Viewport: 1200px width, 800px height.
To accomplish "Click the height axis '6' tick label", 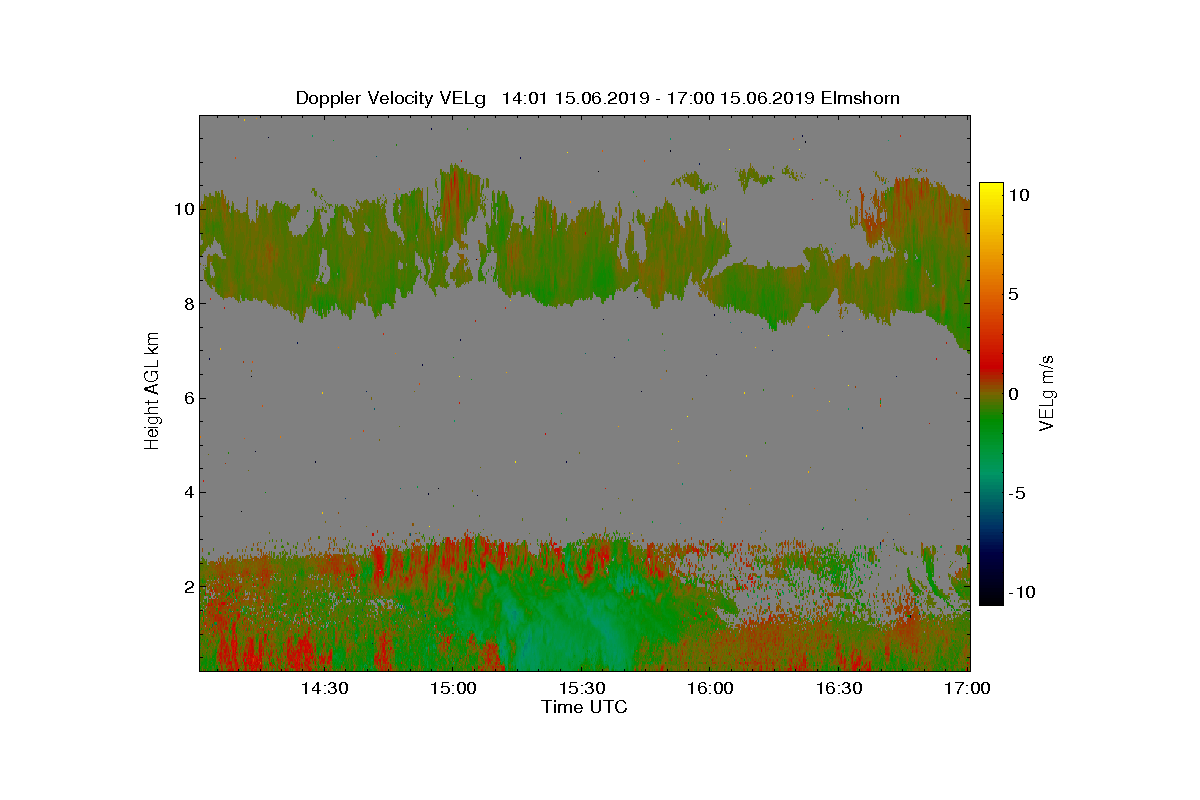I will [187, 398].
